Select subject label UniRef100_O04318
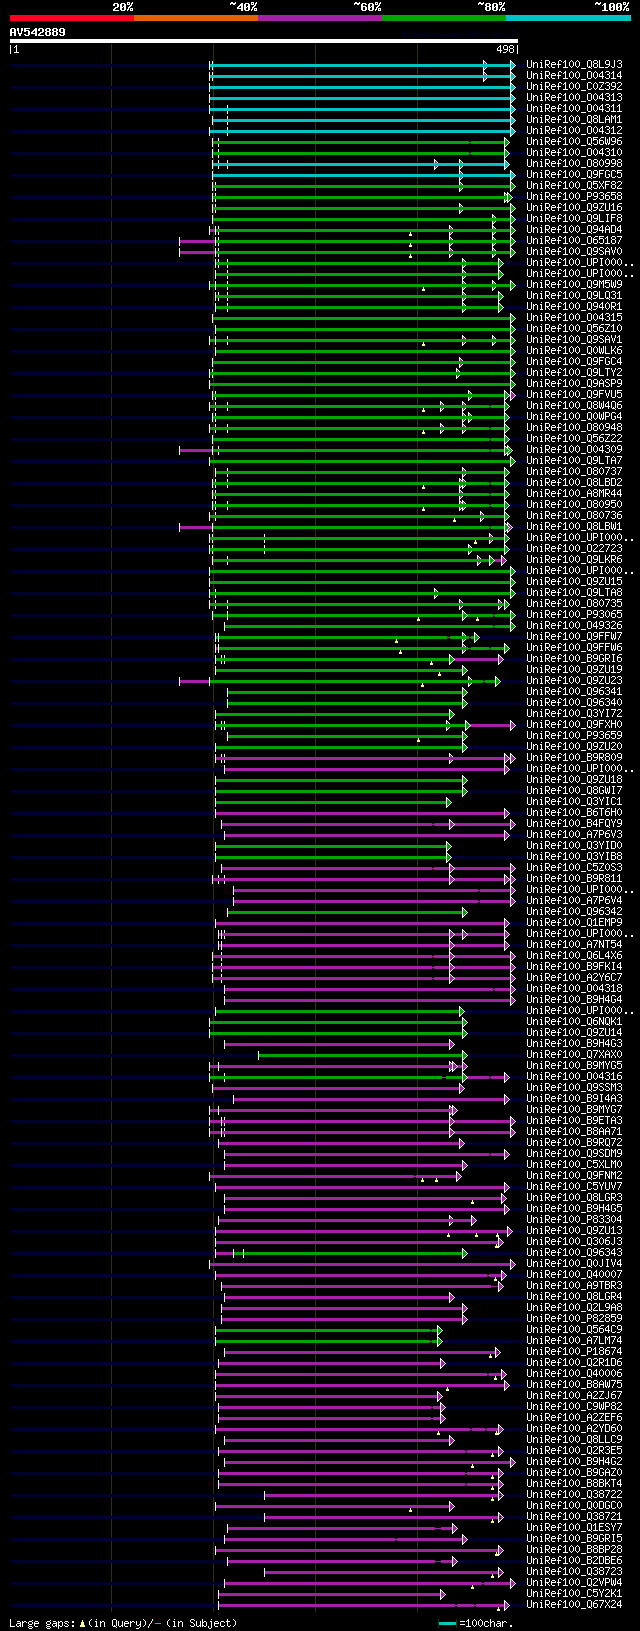 (574, 988)
